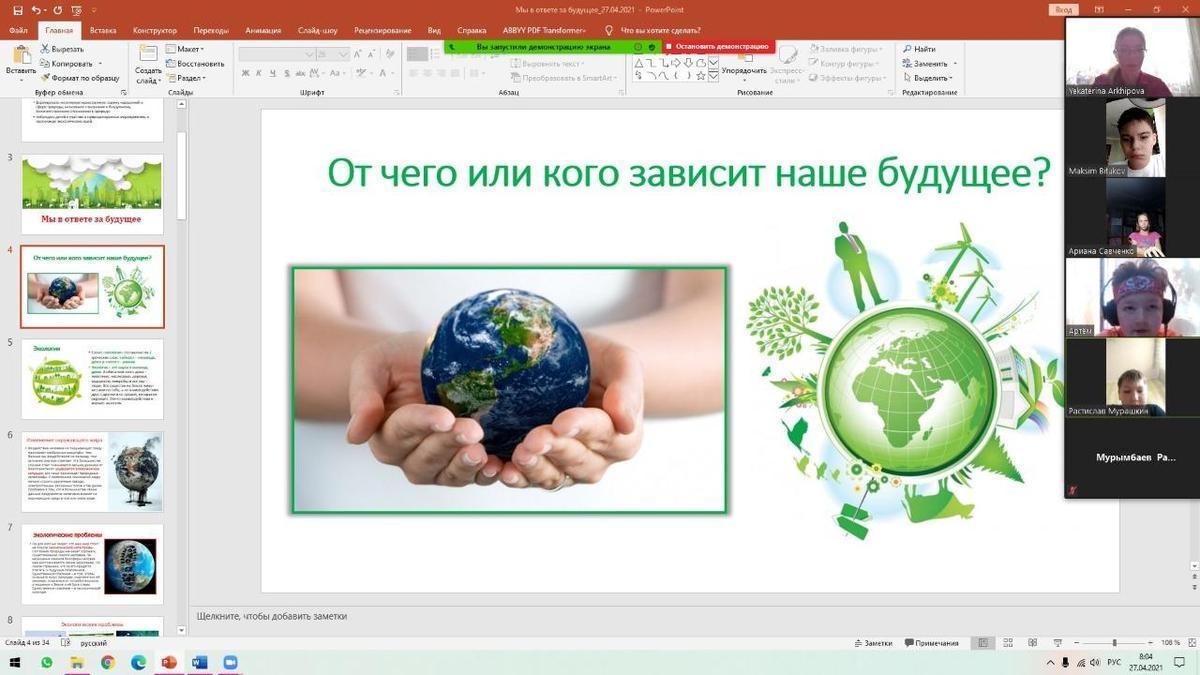This screenshot has width=1200, height=675.
Task: Click the Cut (Вырезать) scissors icon
Action: (45, 49)
